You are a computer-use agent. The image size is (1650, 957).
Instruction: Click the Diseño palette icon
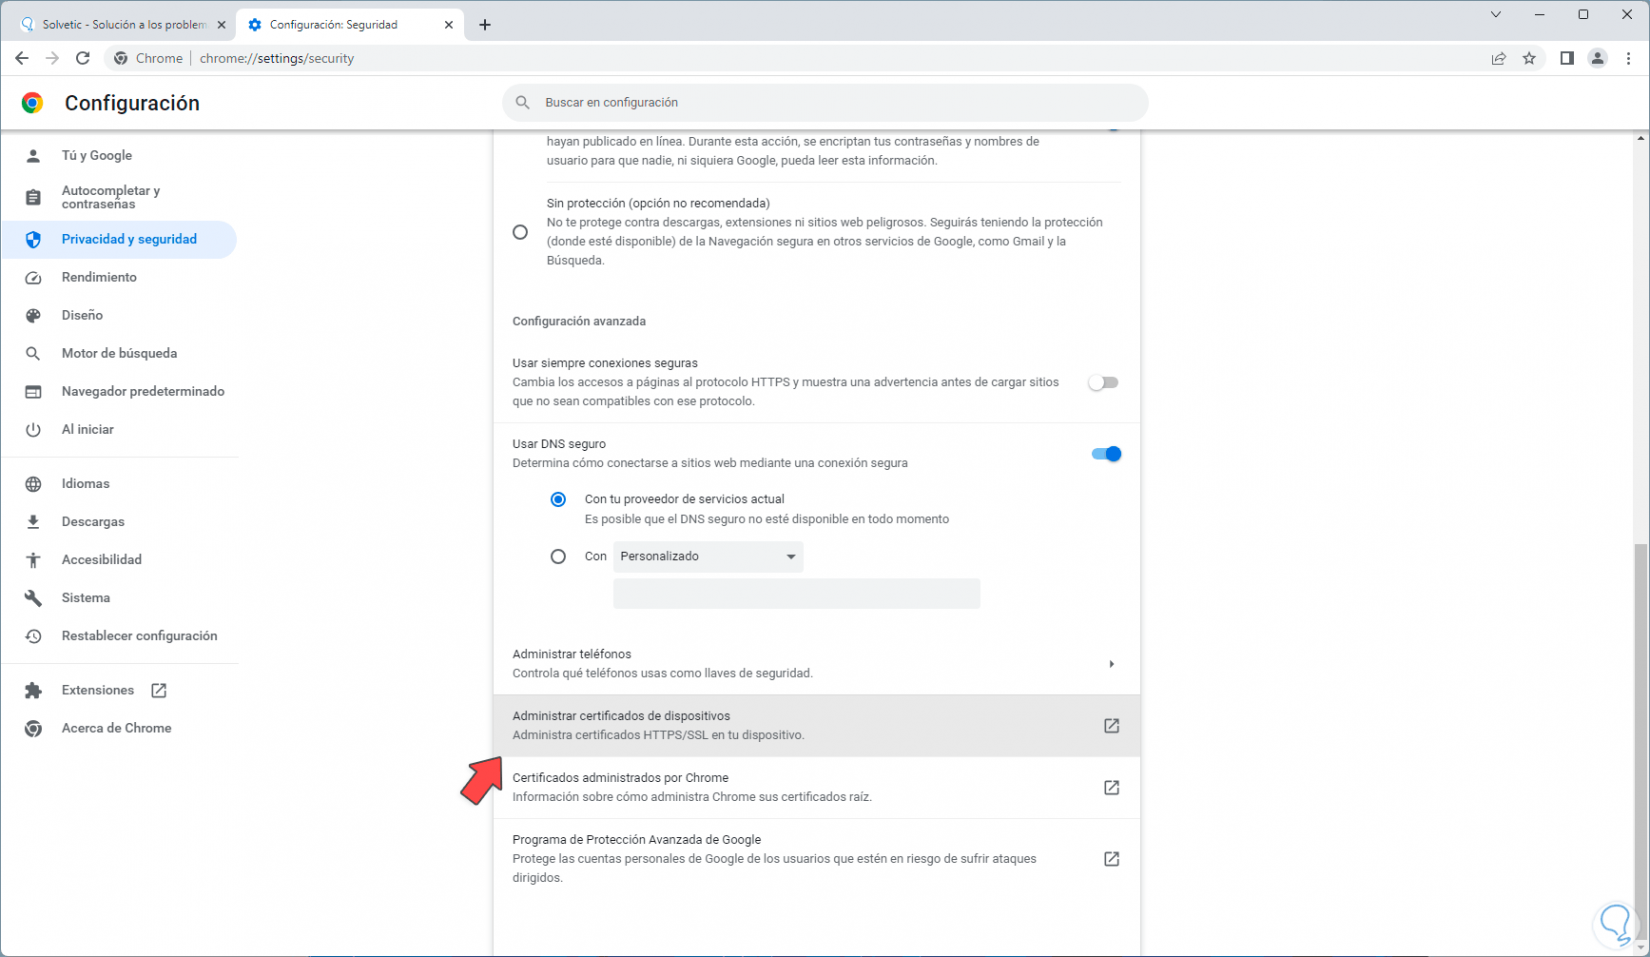point(33,316)
